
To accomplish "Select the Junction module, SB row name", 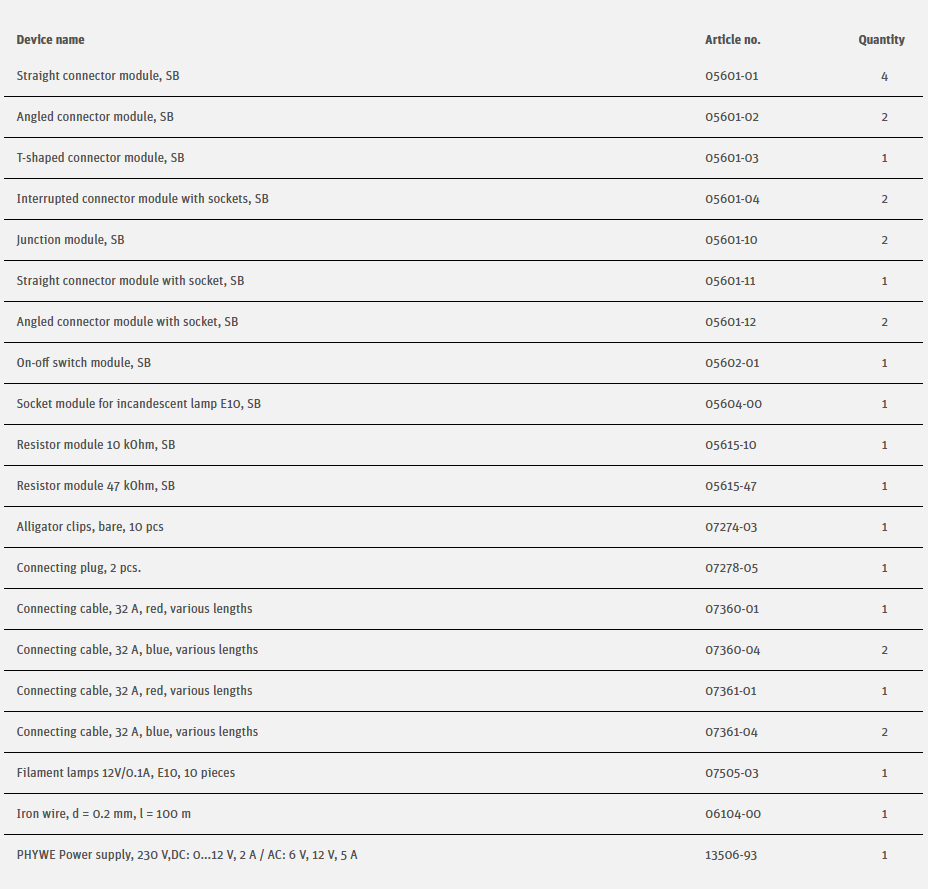I will tap(70, 240).
